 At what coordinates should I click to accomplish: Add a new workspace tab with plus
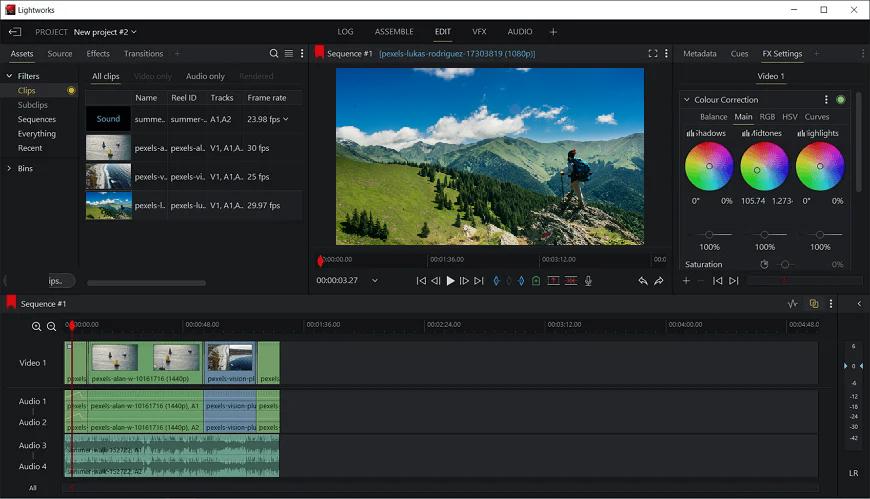[x=553, y=32]
